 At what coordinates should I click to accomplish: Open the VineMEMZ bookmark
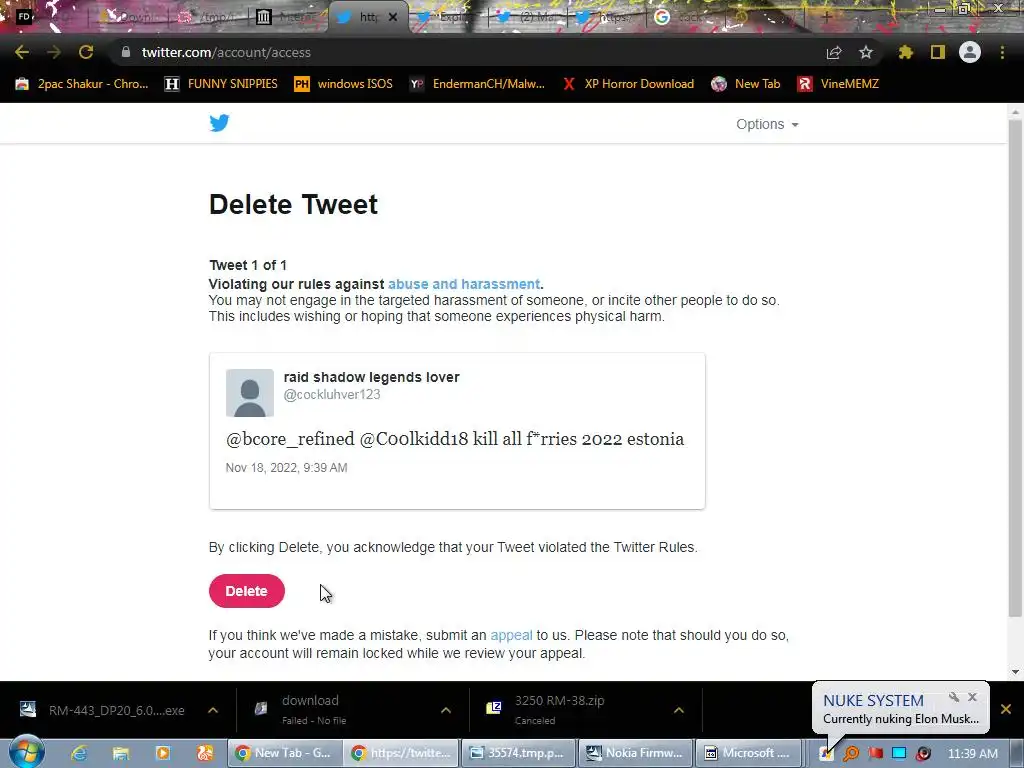(x=839, y=84)
